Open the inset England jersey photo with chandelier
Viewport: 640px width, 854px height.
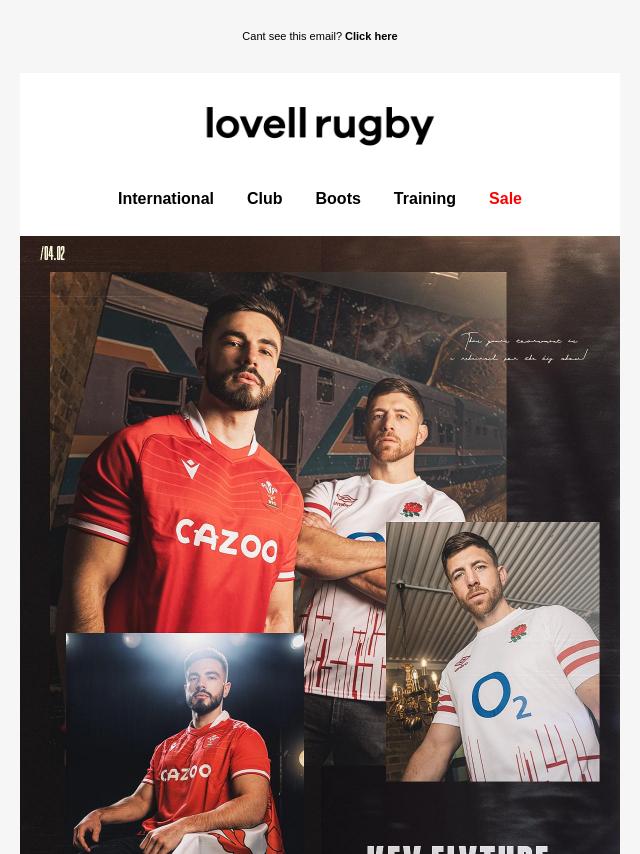pos(493,651)
